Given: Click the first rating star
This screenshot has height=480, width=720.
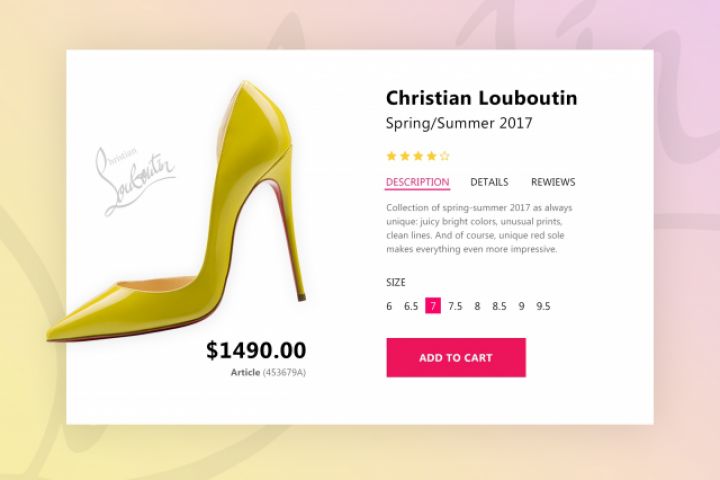Looking at the screenshot, I should [391, 156].
